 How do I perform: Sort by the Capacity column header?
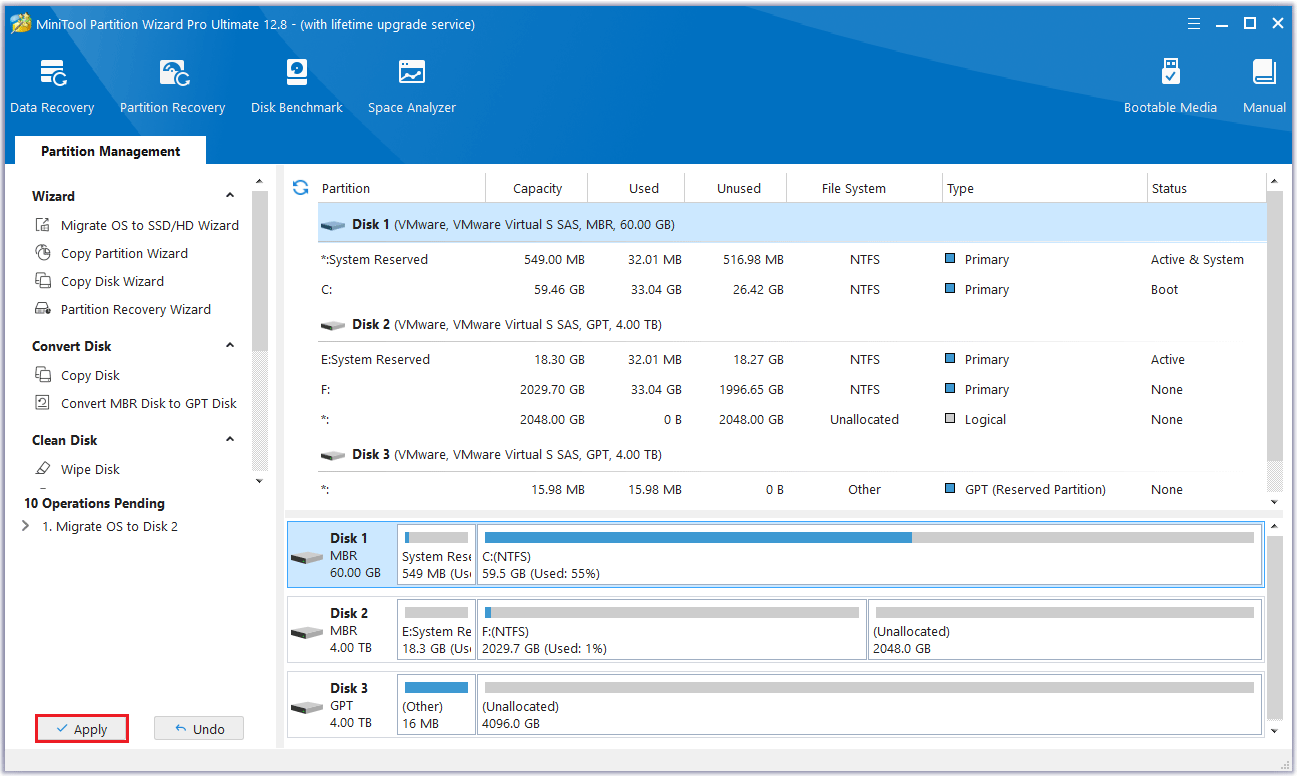click(x=537, y=188)
